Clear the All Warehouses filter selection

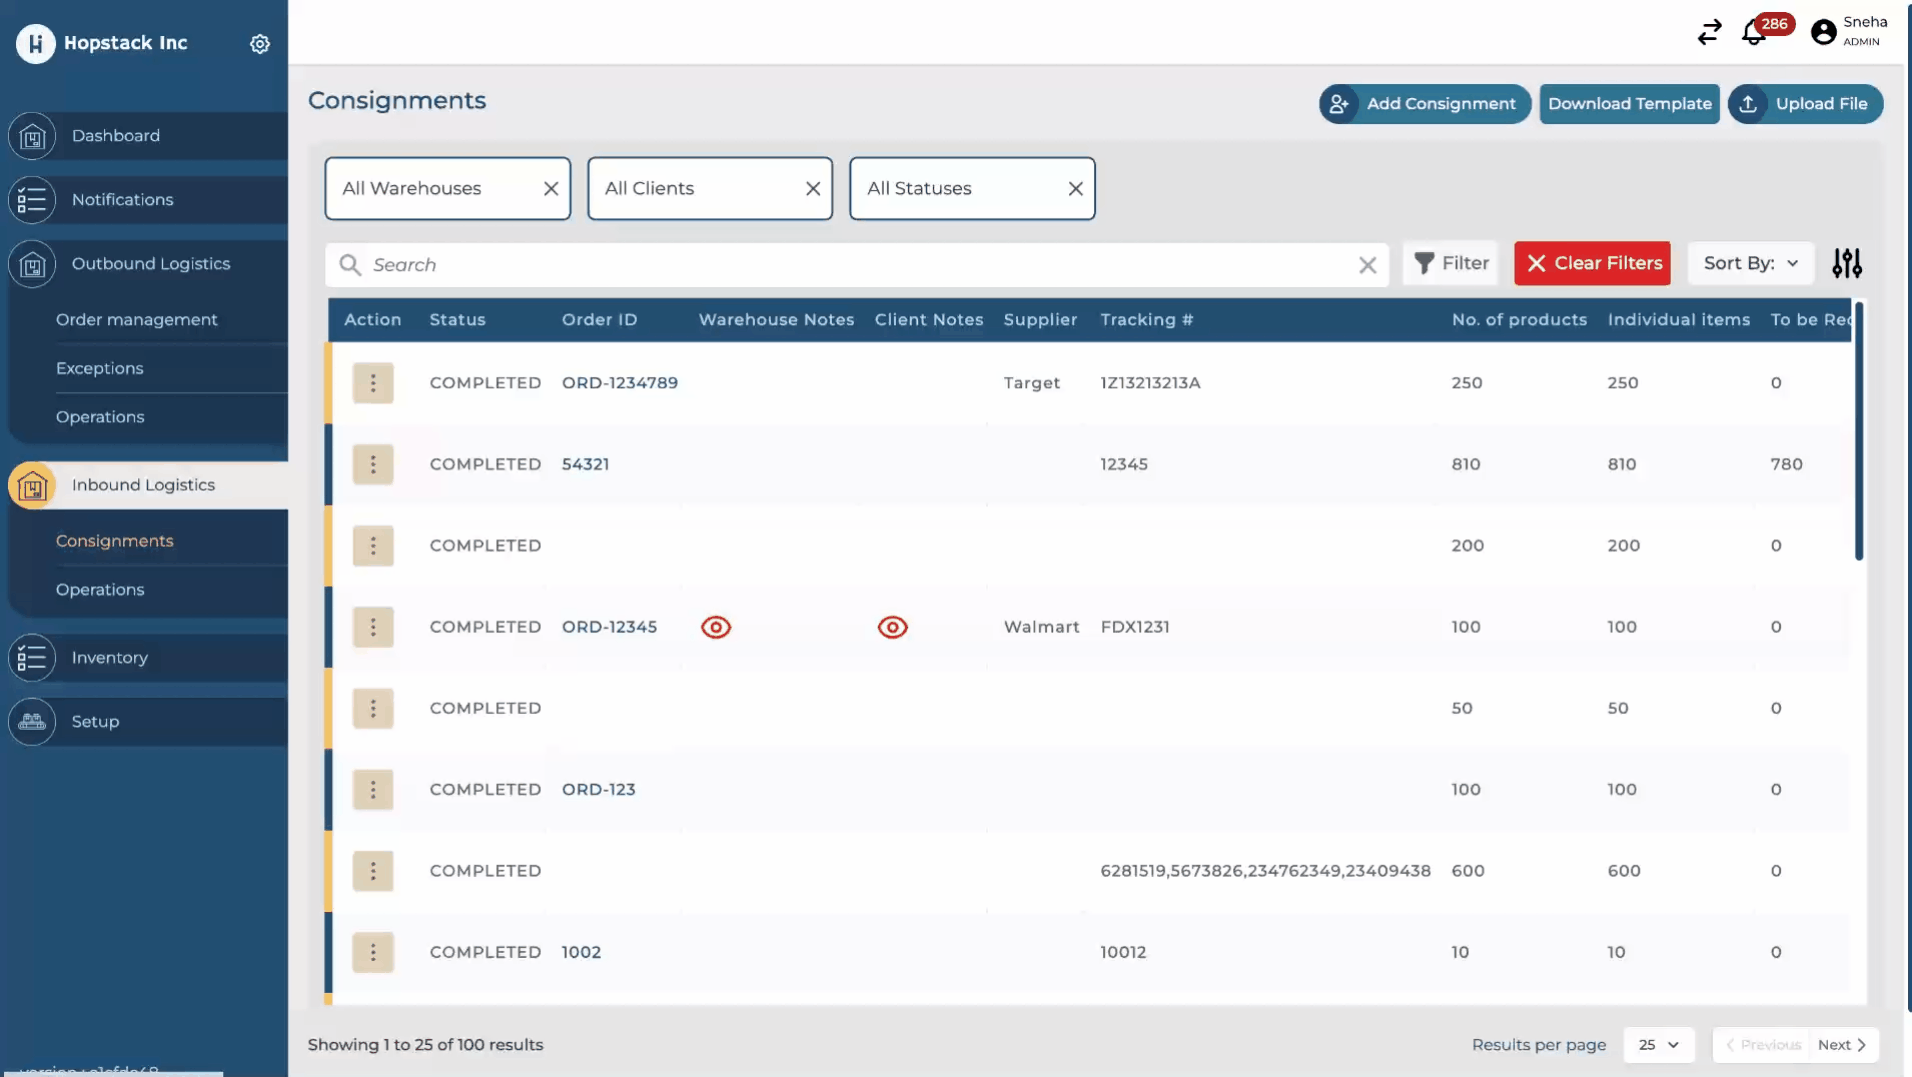550,189
